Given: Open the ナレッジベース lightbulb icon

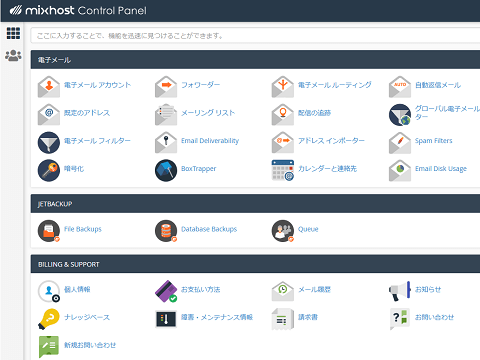Looking at the screenshot, I should (x=49, y=319).
